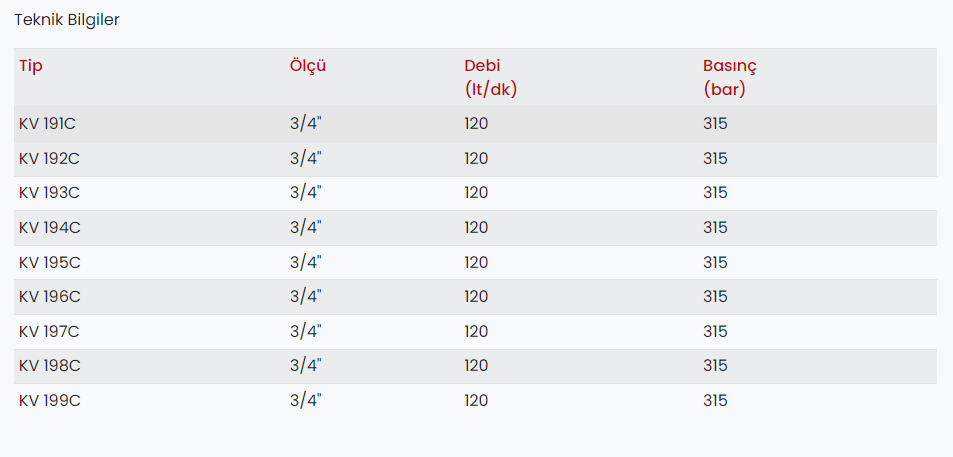This screenshot has width=953, height=457.
Task: Select the KV 199C row label
Action: tap(50, 400)
